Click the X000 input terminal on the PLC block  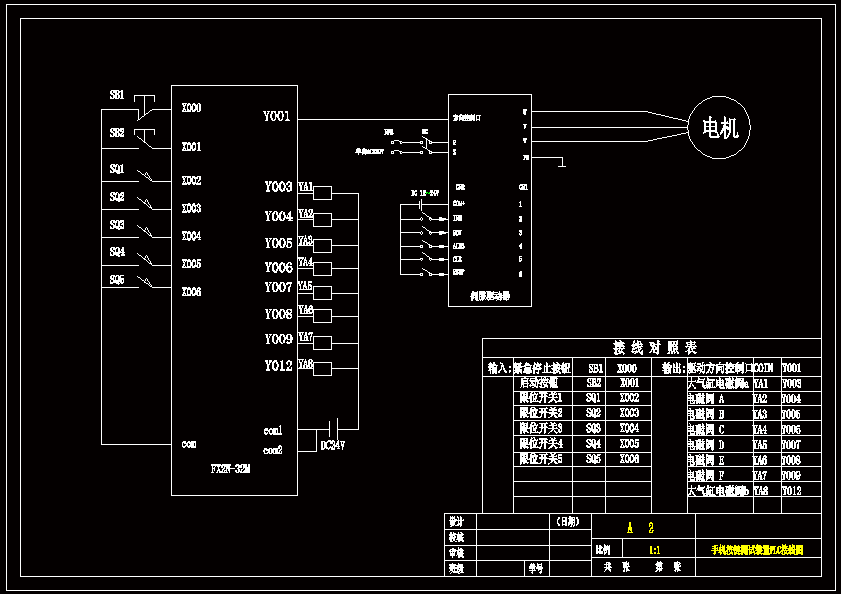(x=191, y=108)
